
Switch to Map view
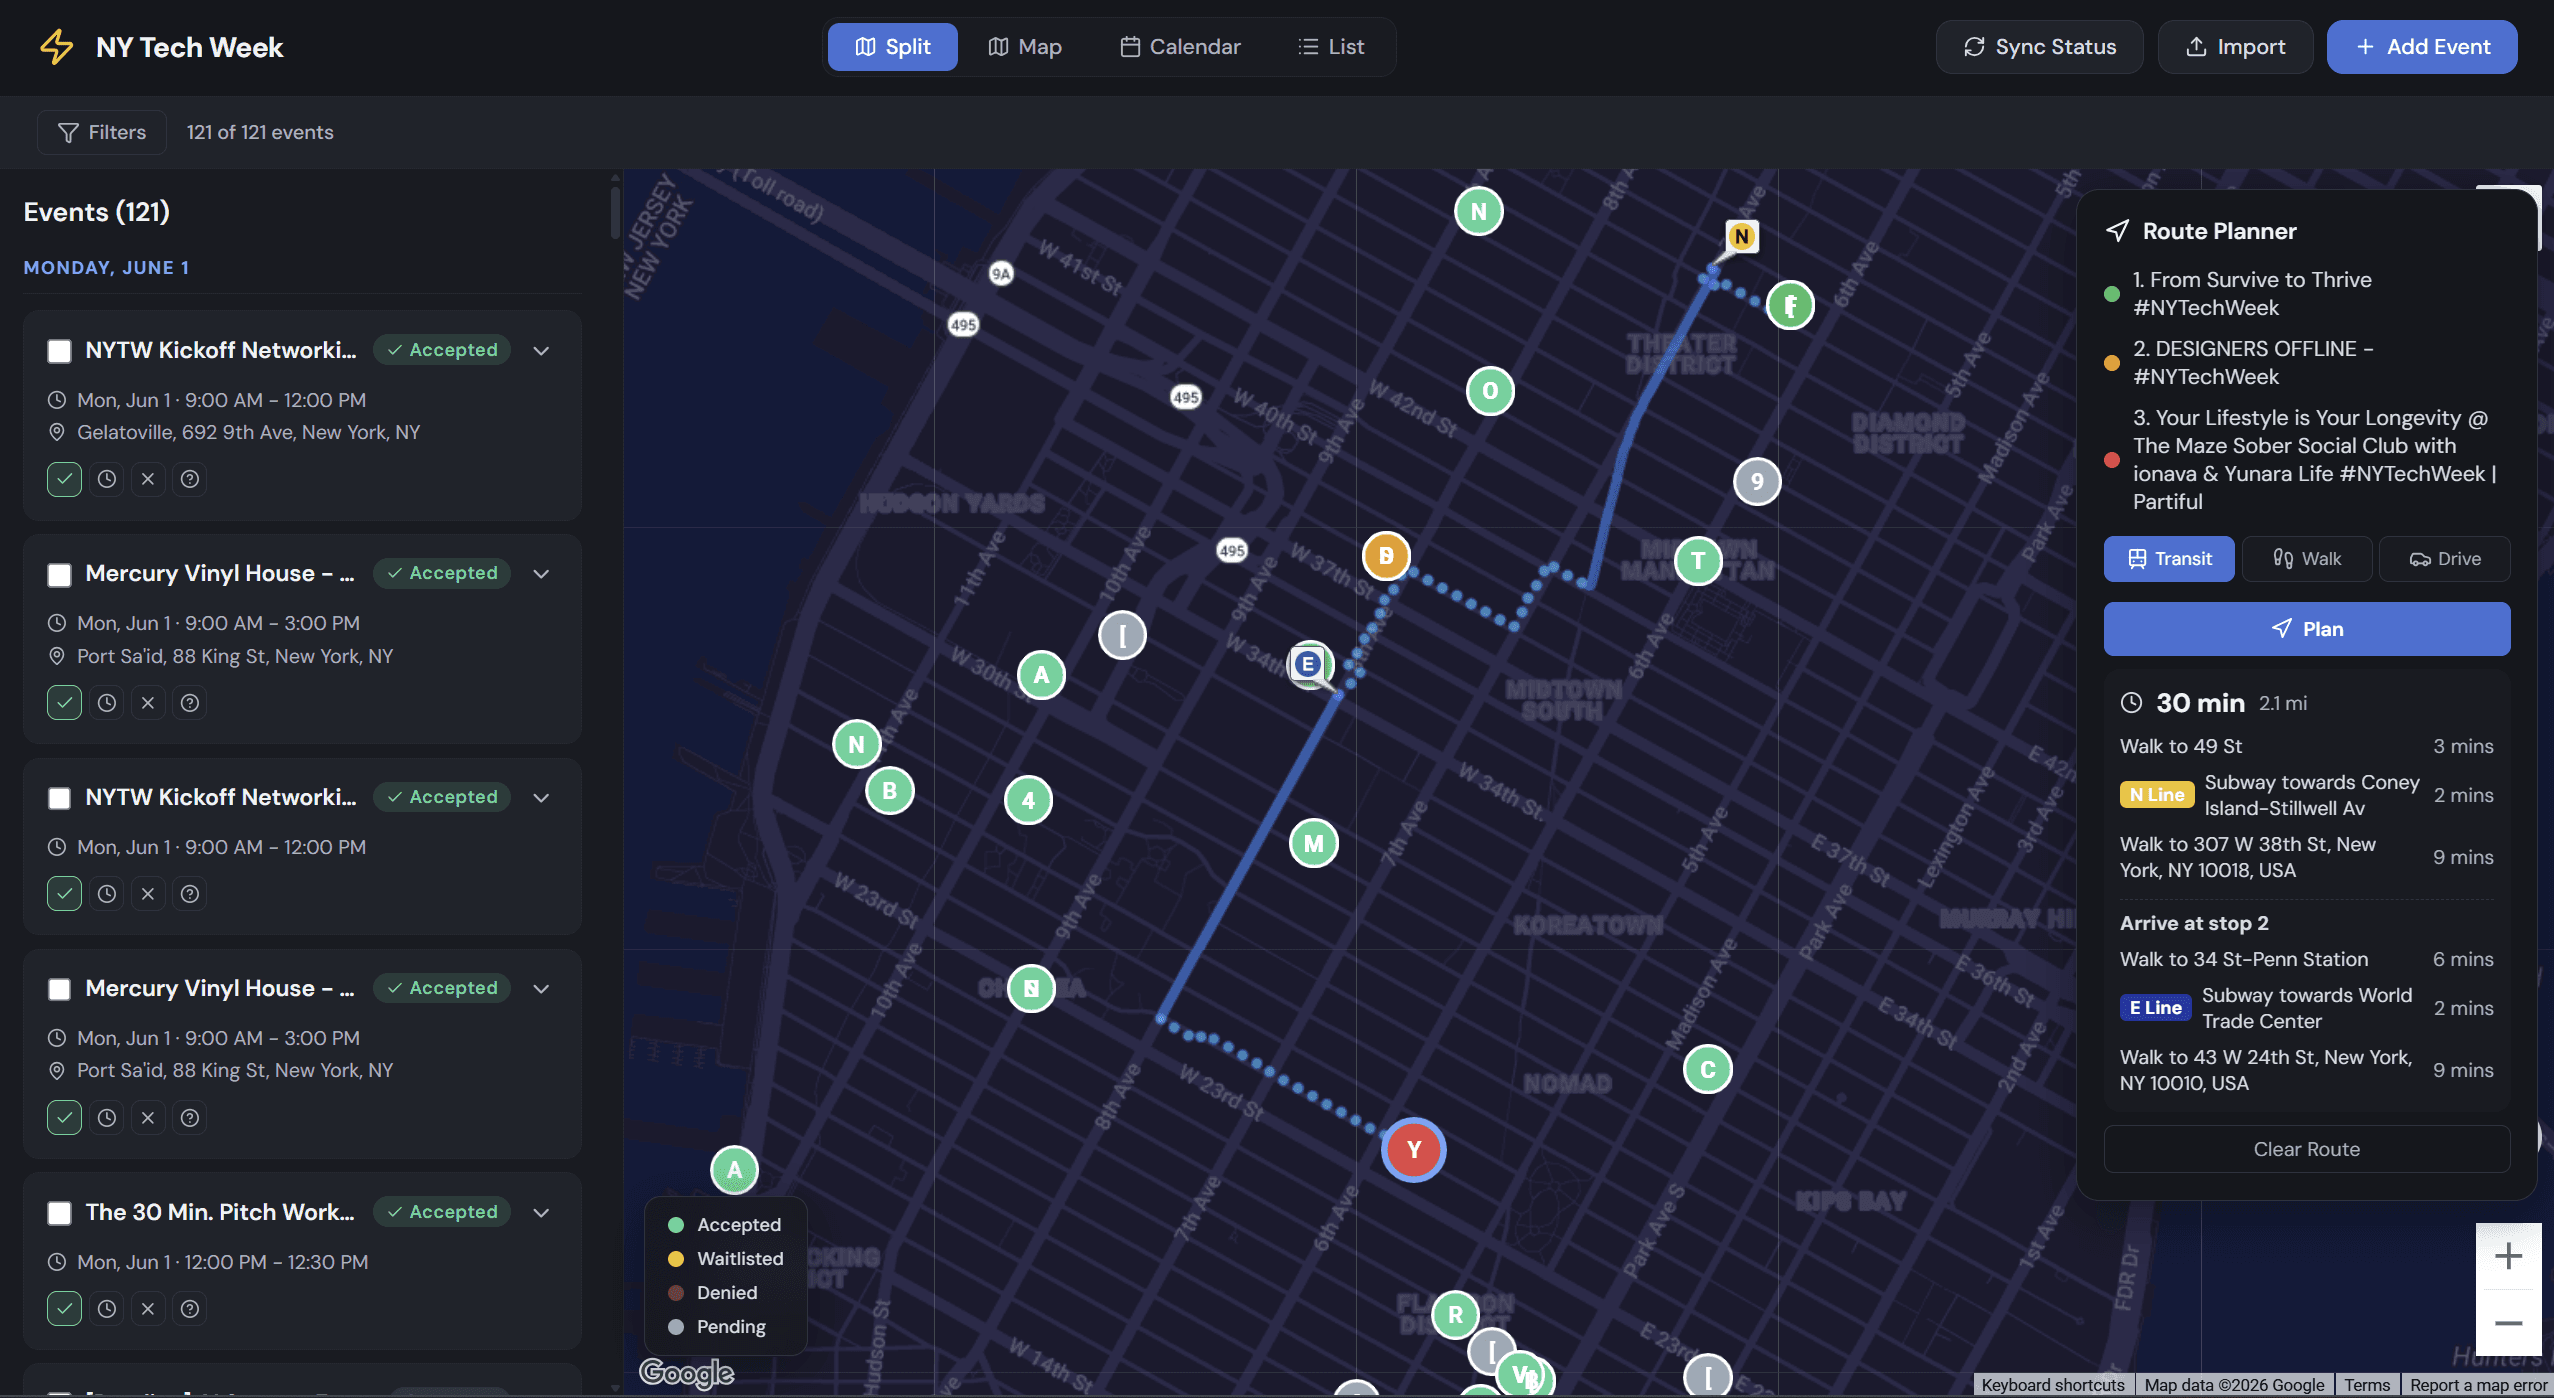coord(1025,47)
